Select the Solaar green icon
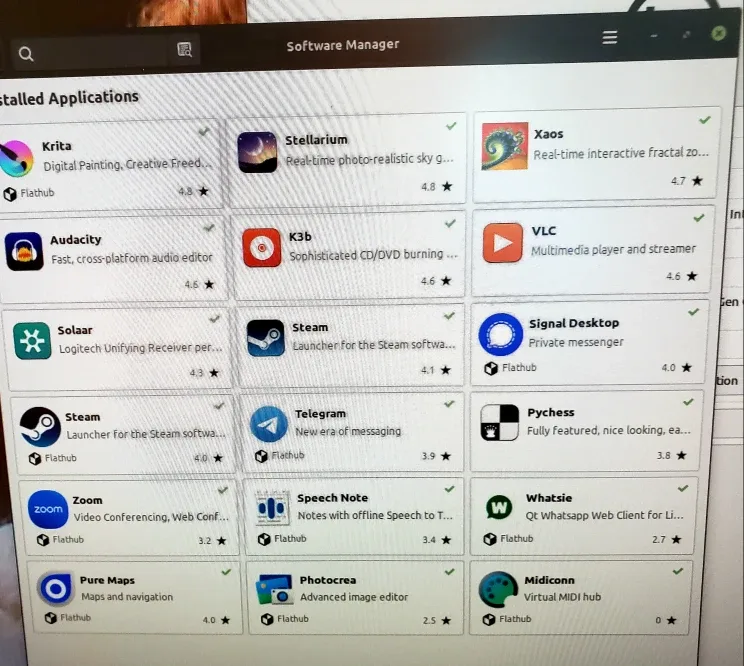The width and height of the screenshot is (744, 666). tap(32, 341)
